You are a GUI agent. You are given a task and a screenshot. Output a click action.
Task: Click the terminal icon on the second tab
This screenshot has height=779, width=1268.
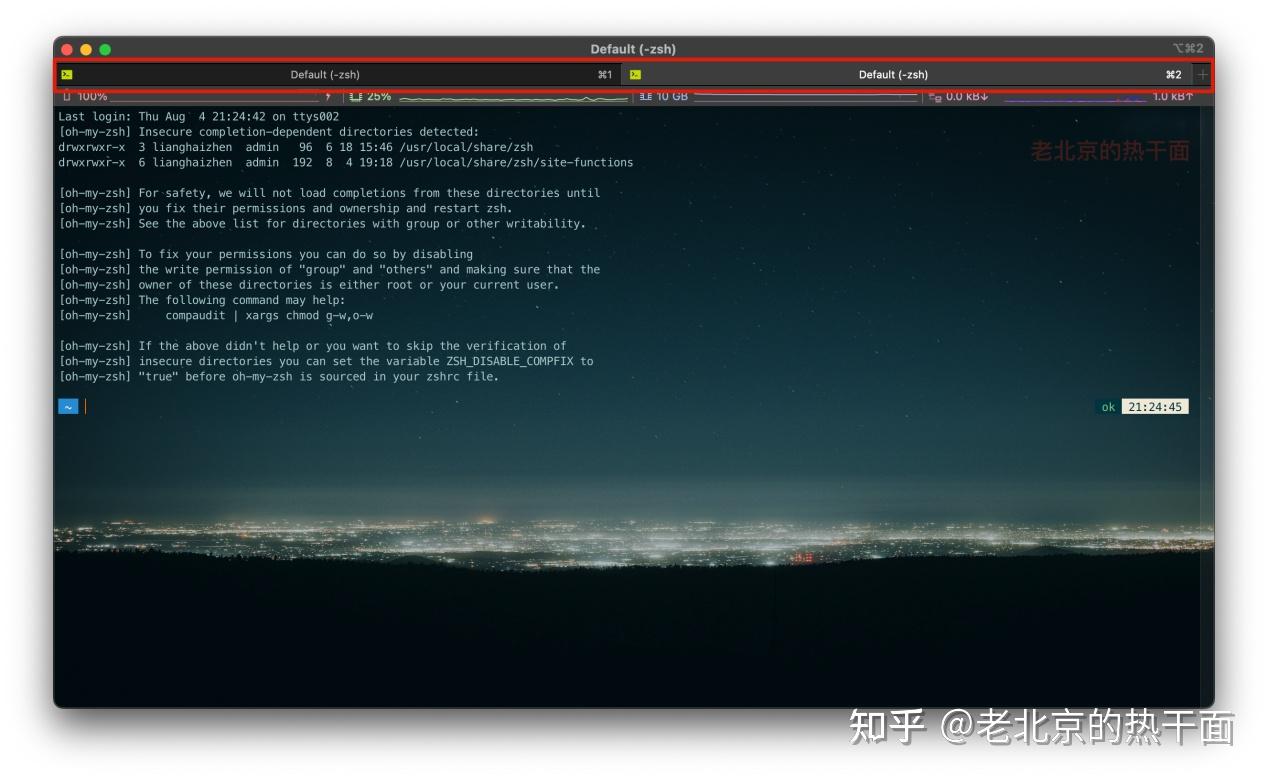(x=635, y=74)
